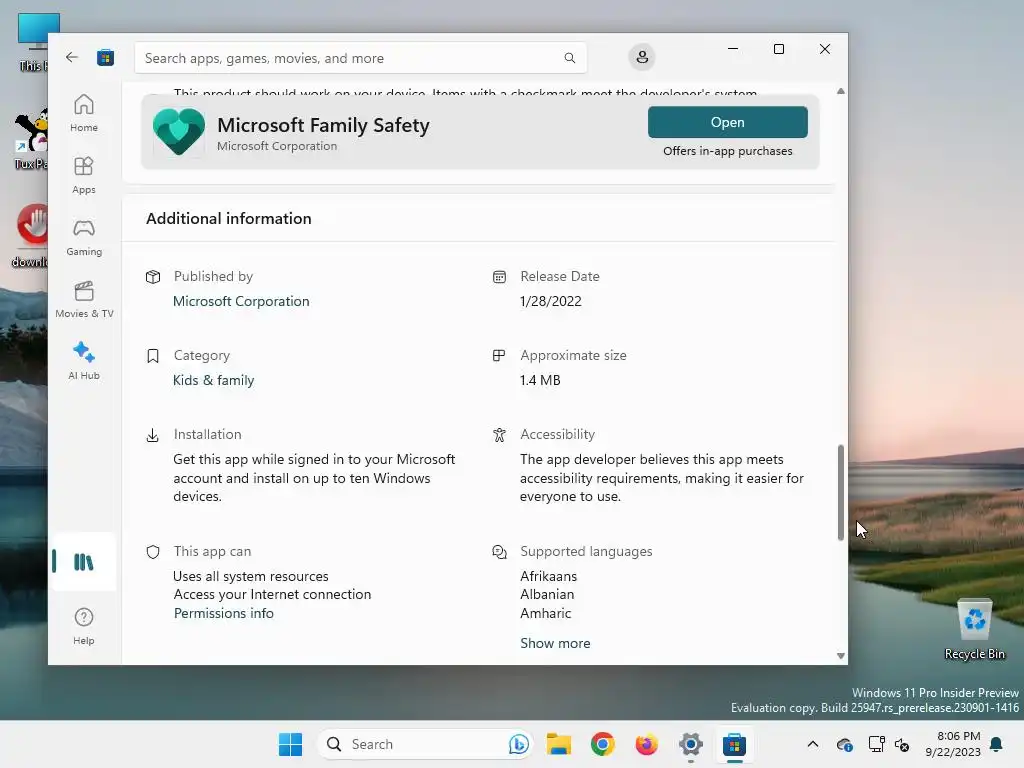The height and width of the screenshot is (768, 1024).
Task: Open the AI Hub section
Action: click(x=84, y=361)
